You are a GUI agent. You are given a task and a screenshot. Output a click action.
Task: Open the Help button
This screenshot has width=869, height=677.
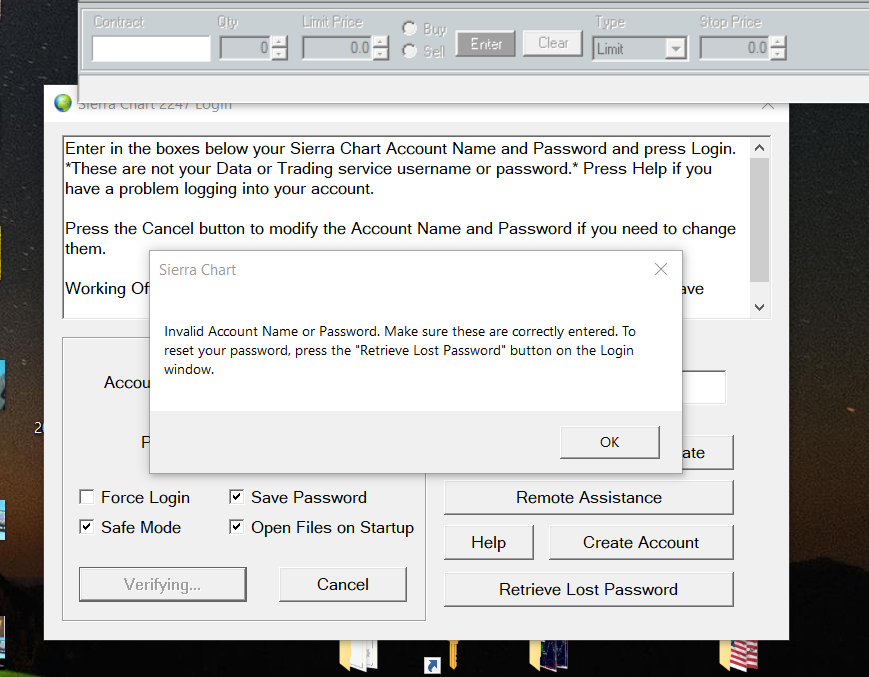(x=489, y=542)
